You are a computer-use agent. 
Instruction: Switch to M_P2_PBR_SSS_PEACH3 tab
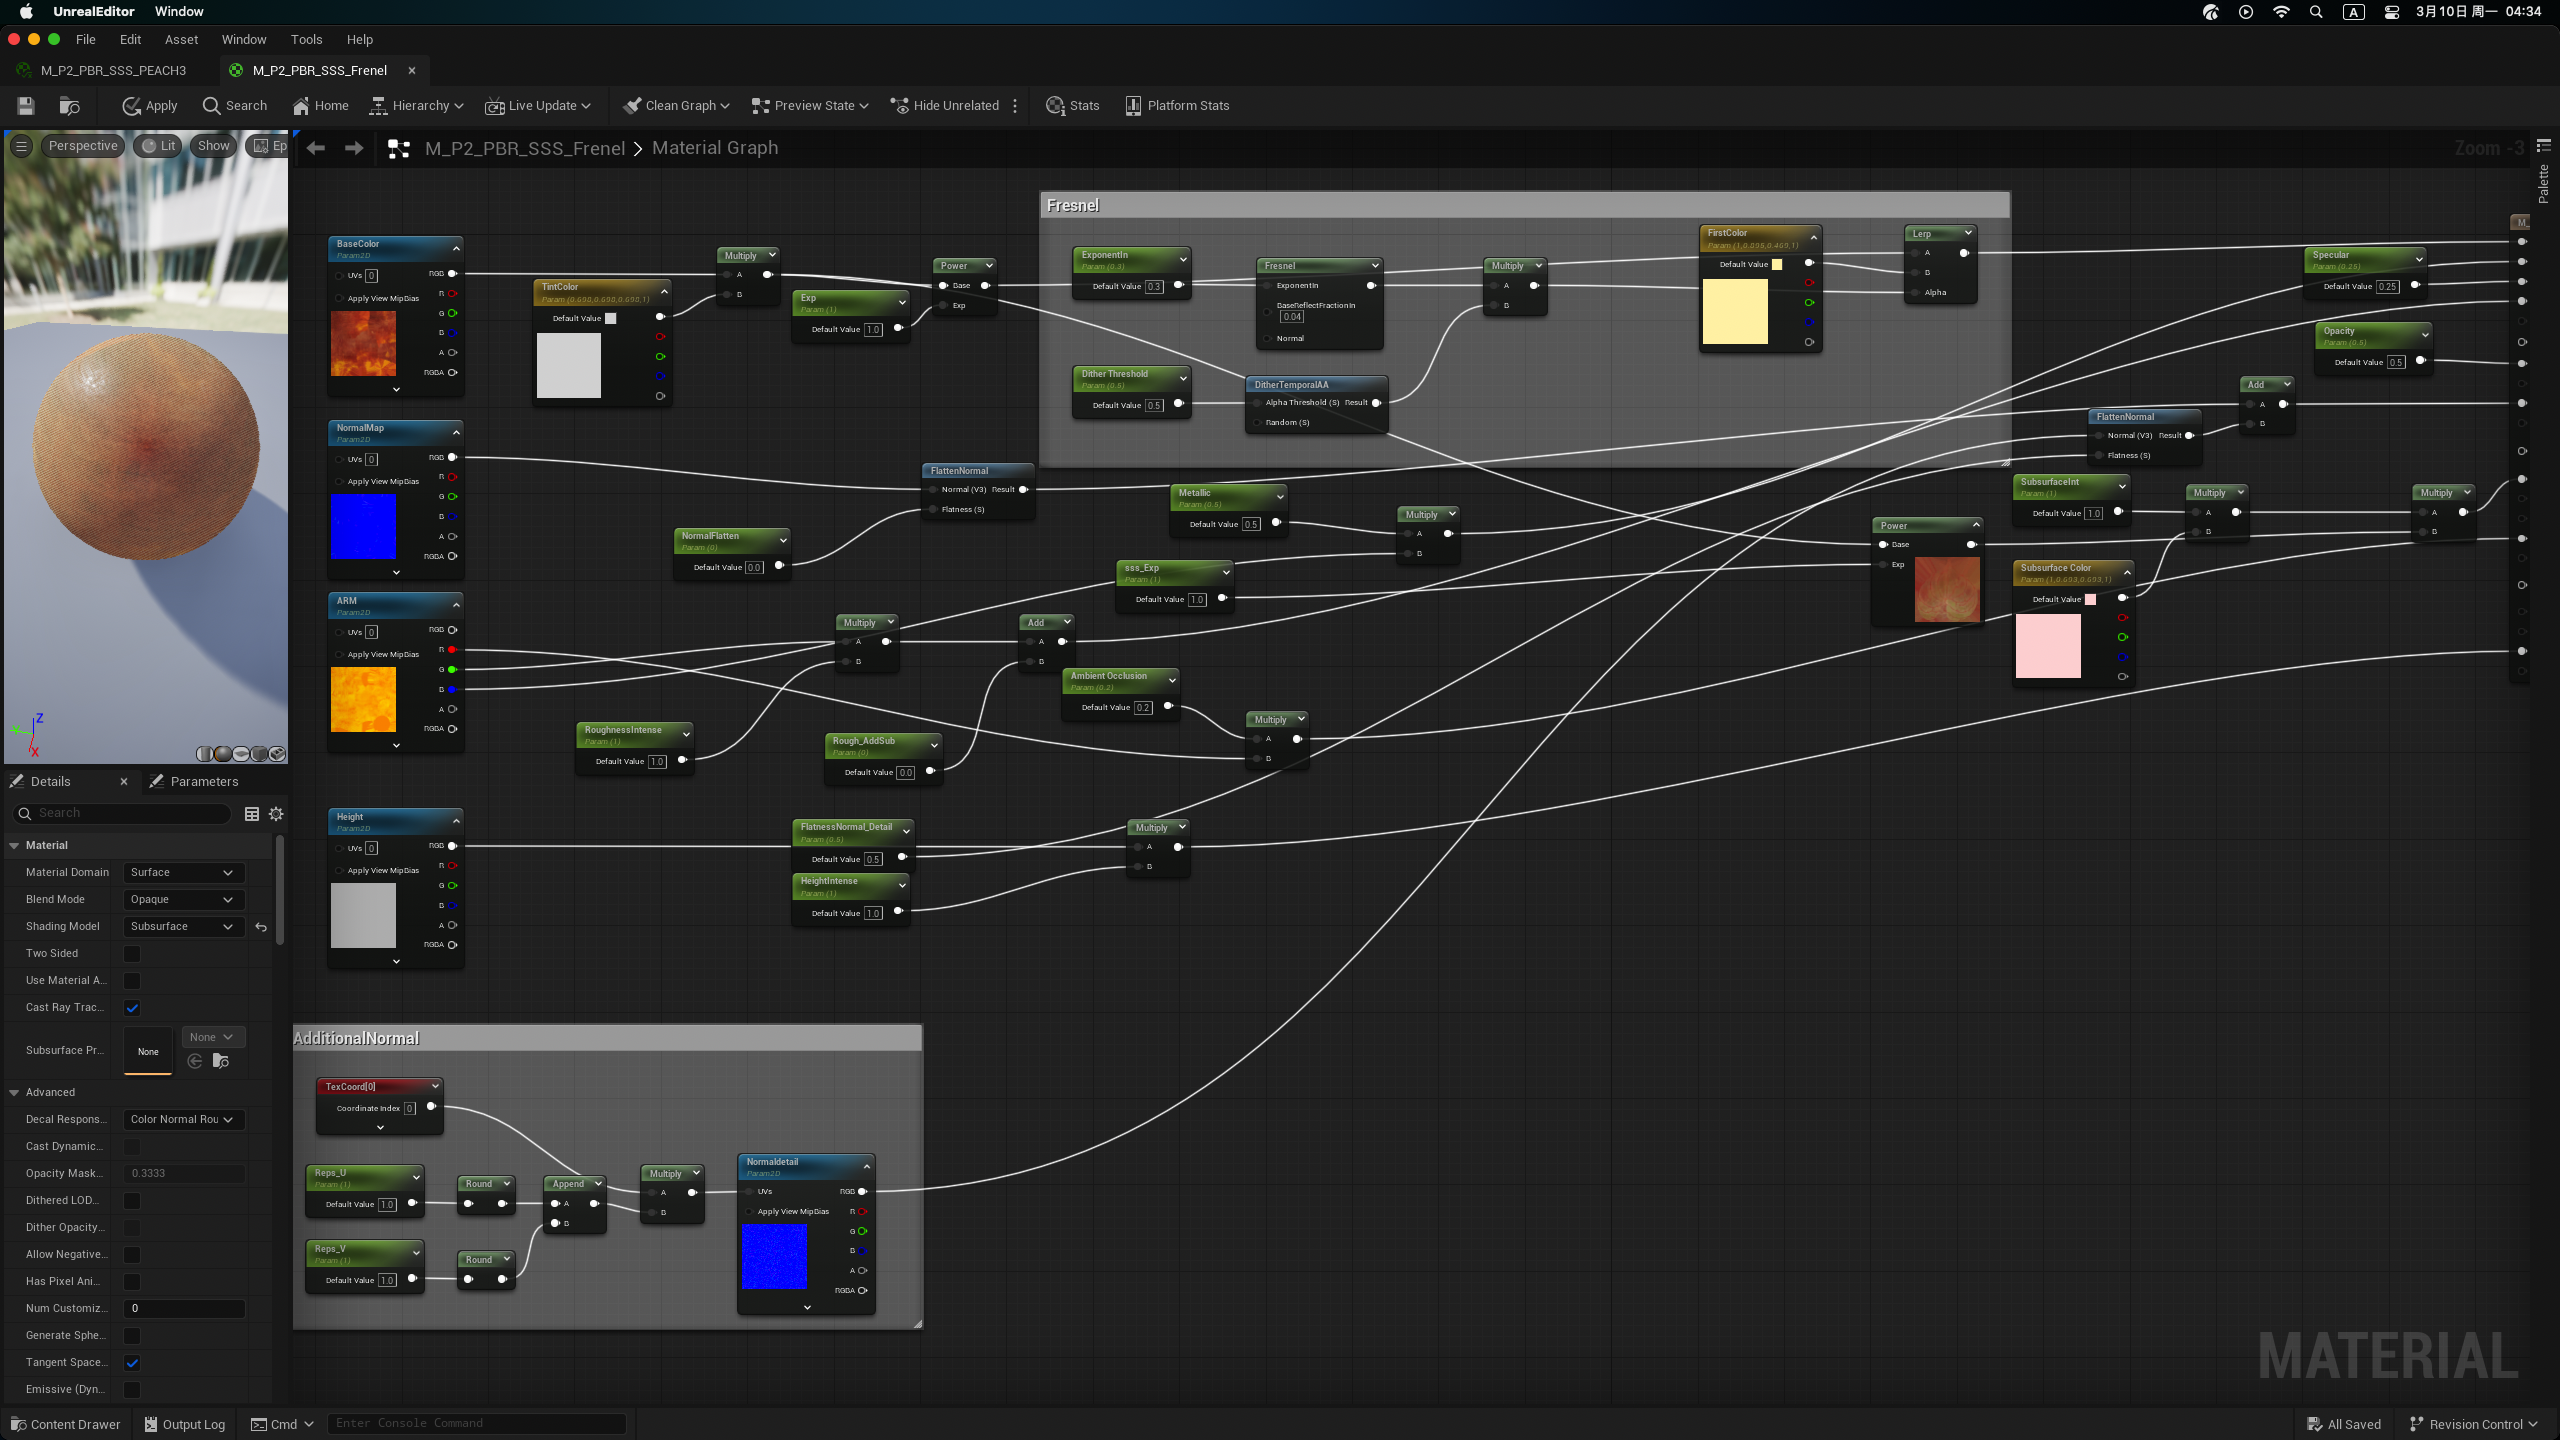(112, 71)
